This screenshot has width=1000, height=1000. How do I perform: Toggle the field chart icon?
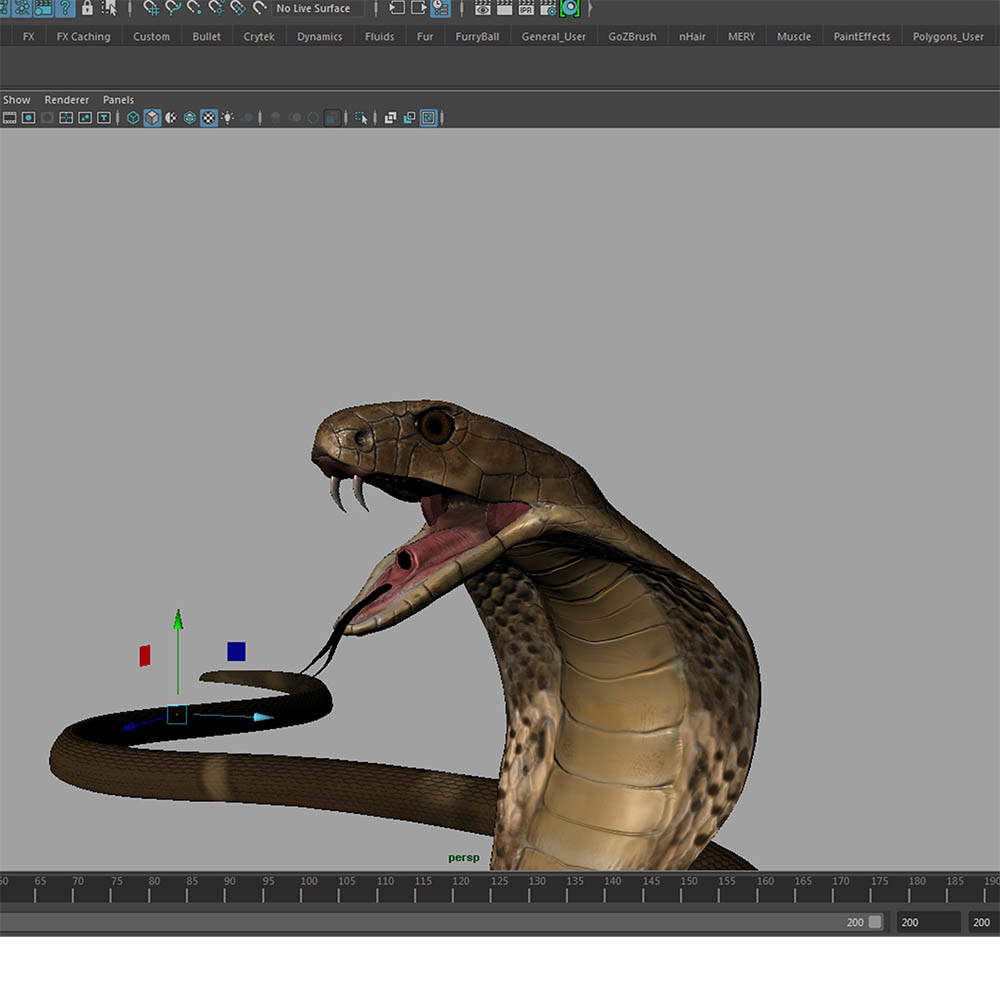[66, 117]
